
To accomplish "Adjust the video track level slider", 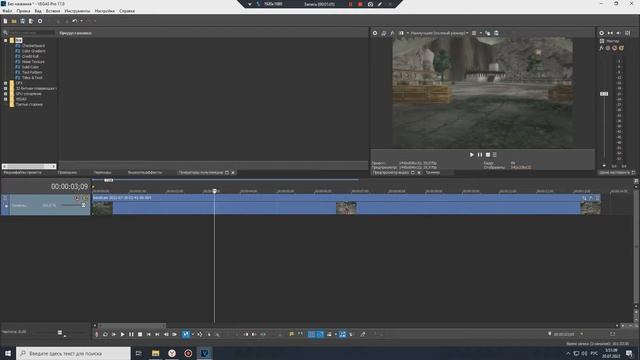I will [84, 205].
